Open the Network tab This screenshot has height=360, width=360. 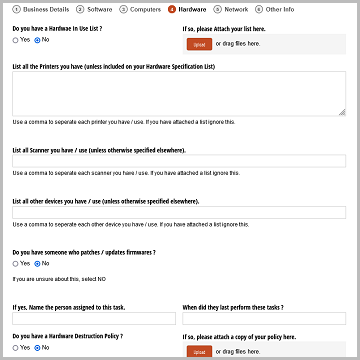pos(236,9)
